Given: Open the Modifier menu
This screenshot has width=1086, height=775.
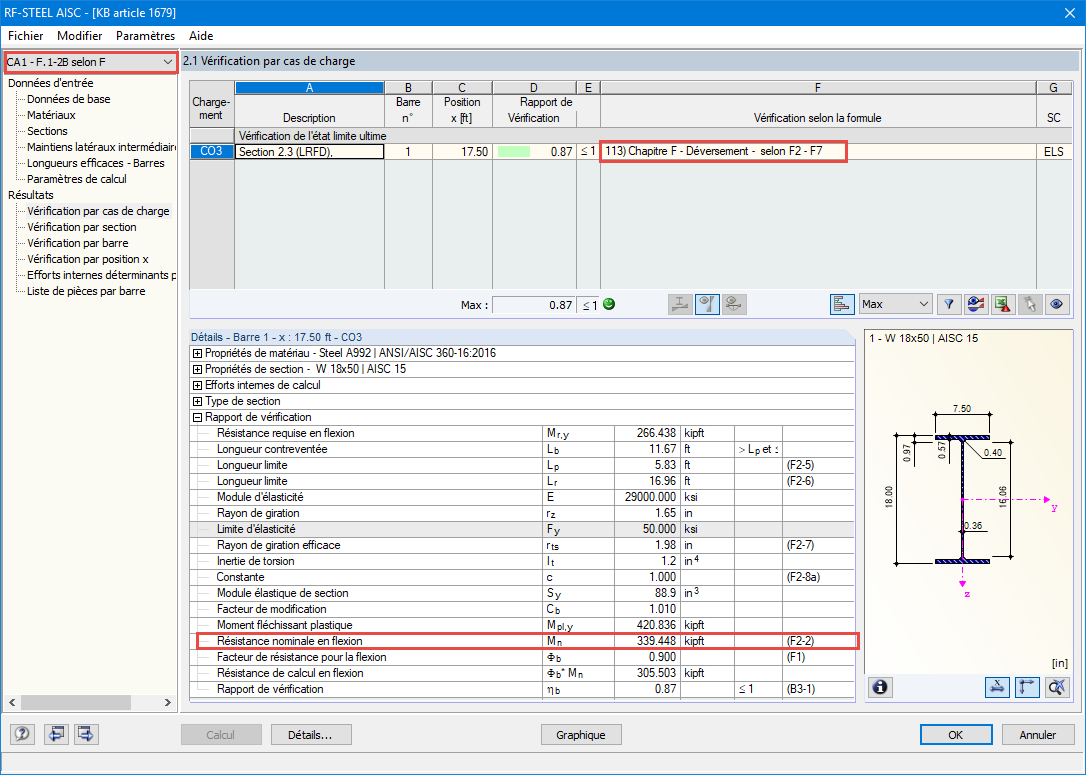Looking at the screenshot, I should click(80, 36).
